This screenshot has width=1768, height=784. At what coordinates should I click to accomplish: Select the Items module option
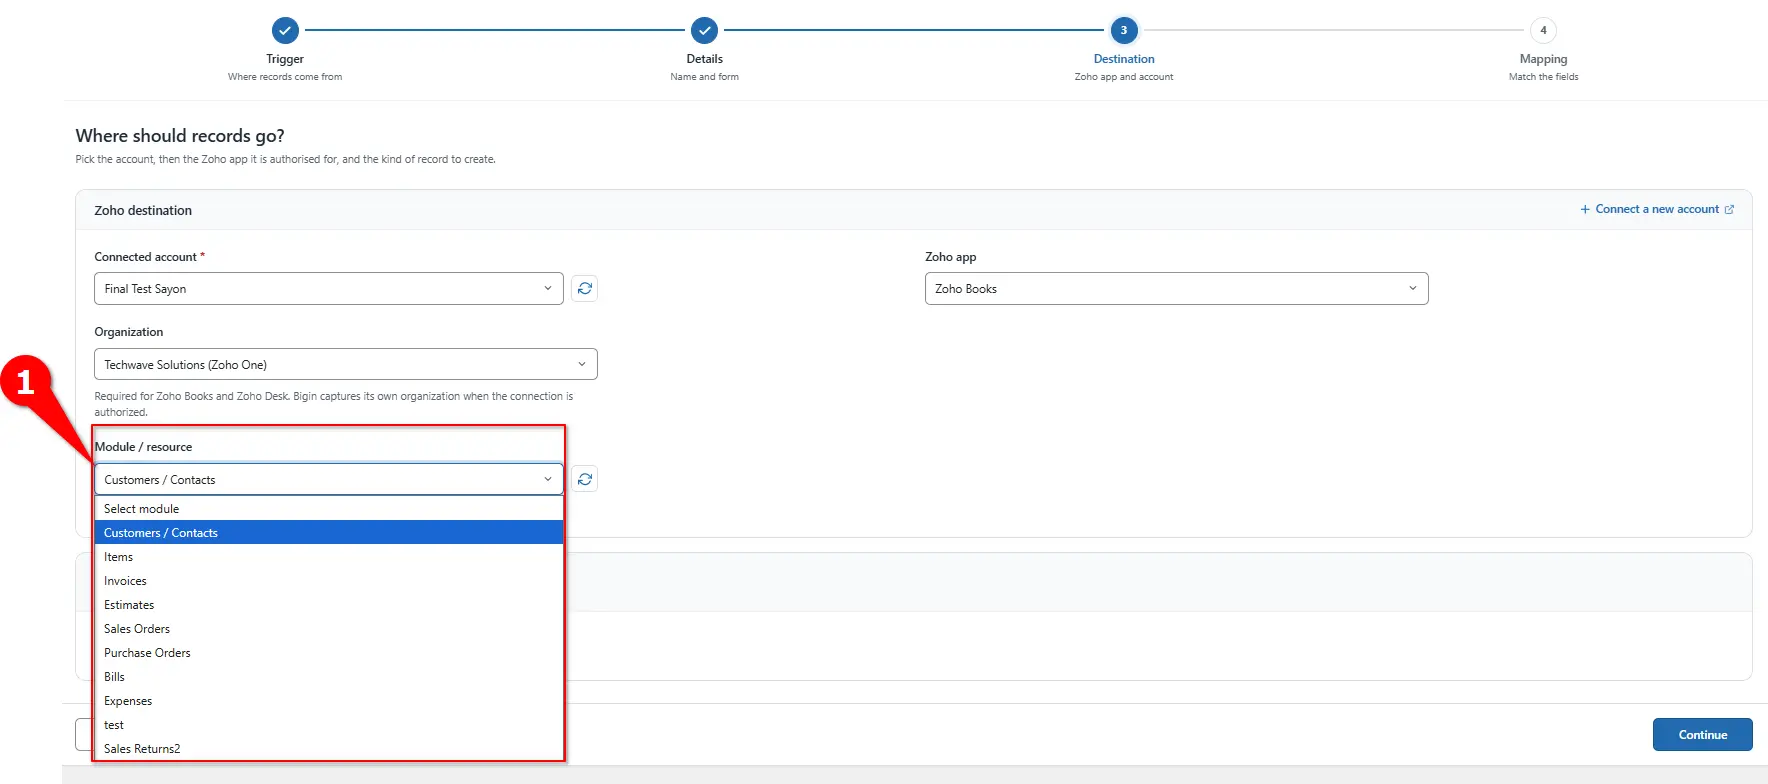pos(329,557)
